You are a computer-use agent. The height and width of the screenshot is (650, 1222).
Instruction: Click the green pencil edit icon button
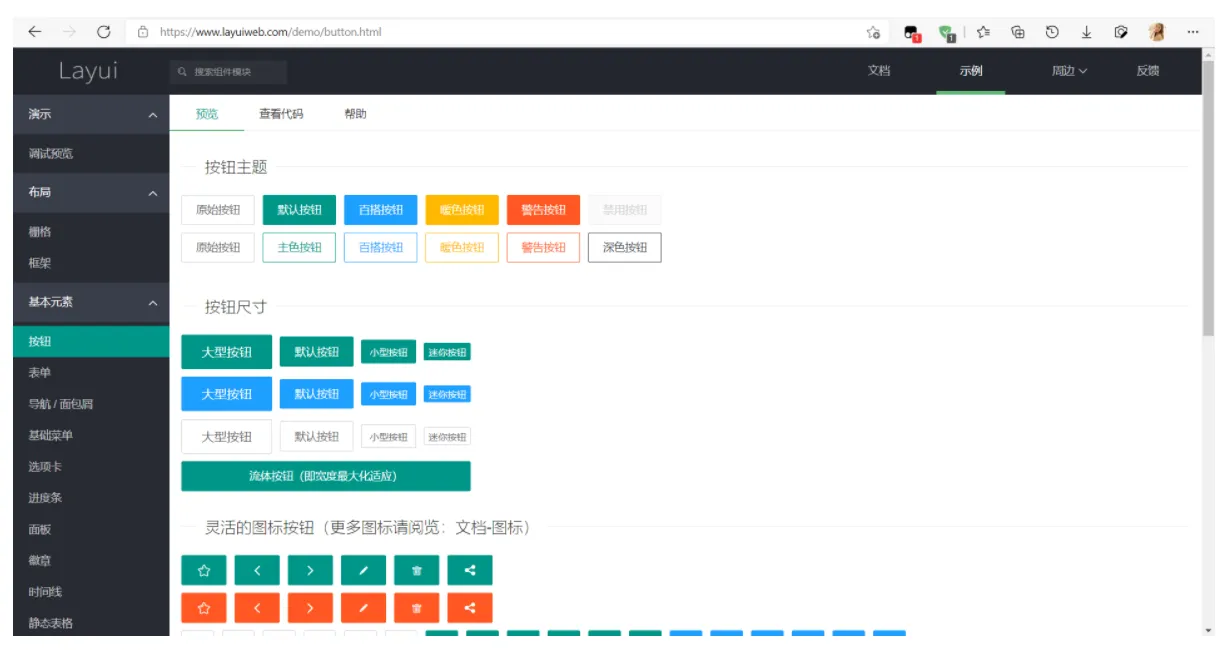click(363, 570)
